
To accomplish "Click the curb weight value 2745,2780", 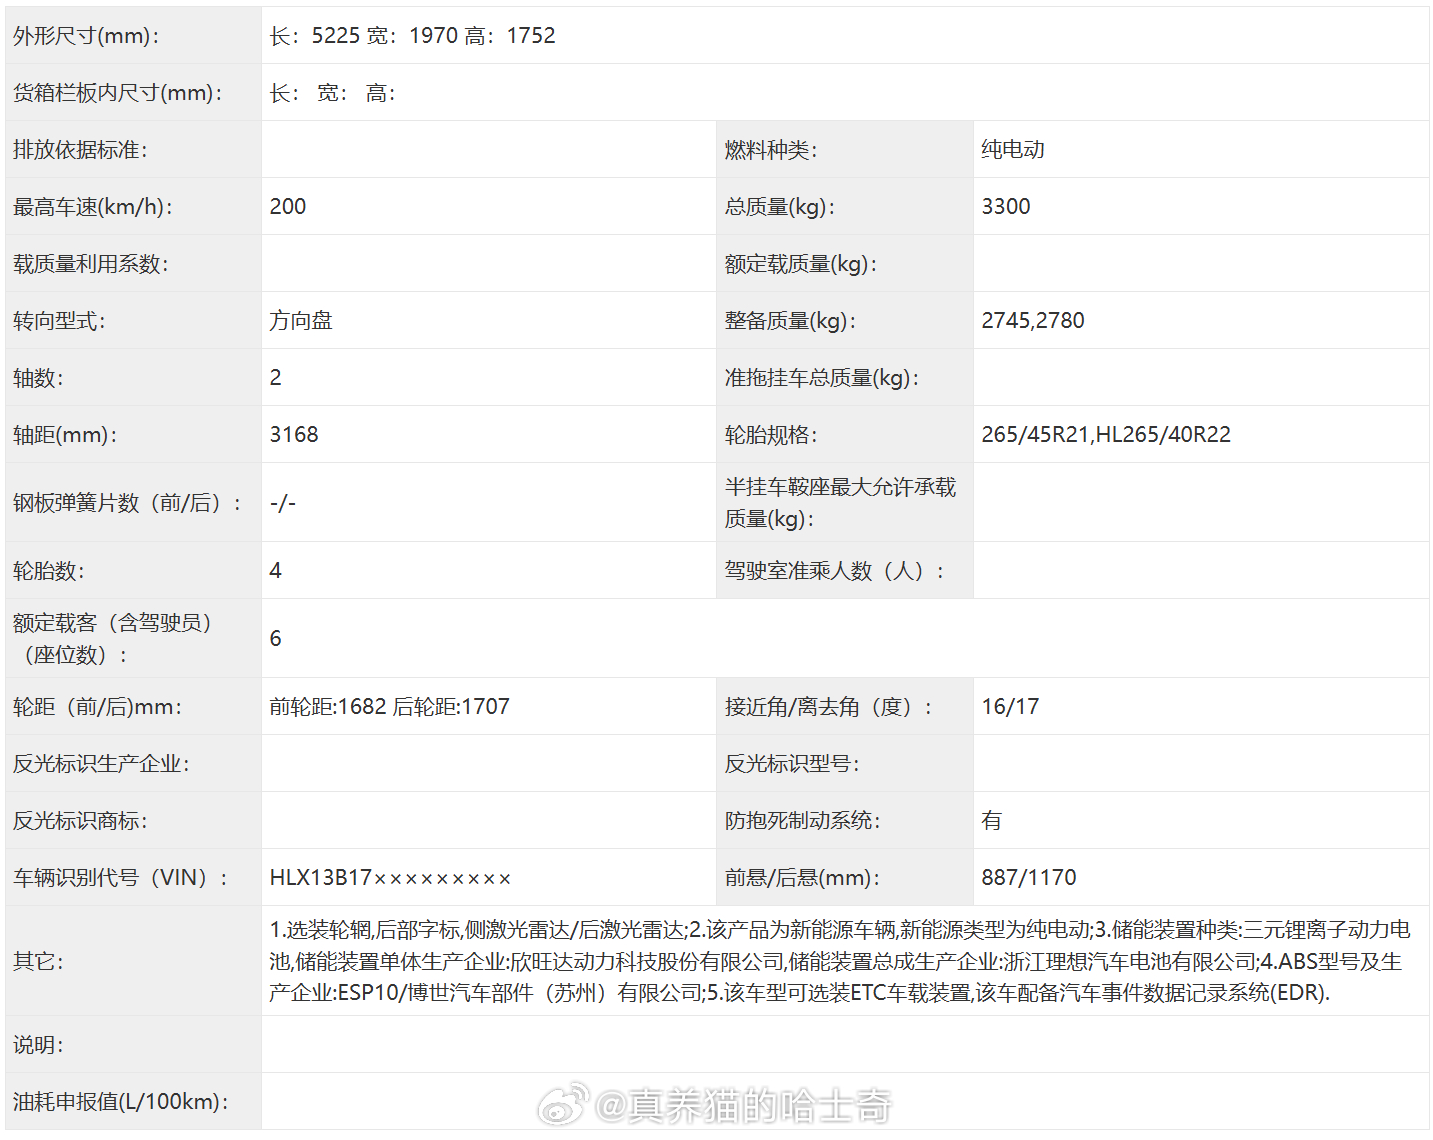I will (x=1033, y=321).
